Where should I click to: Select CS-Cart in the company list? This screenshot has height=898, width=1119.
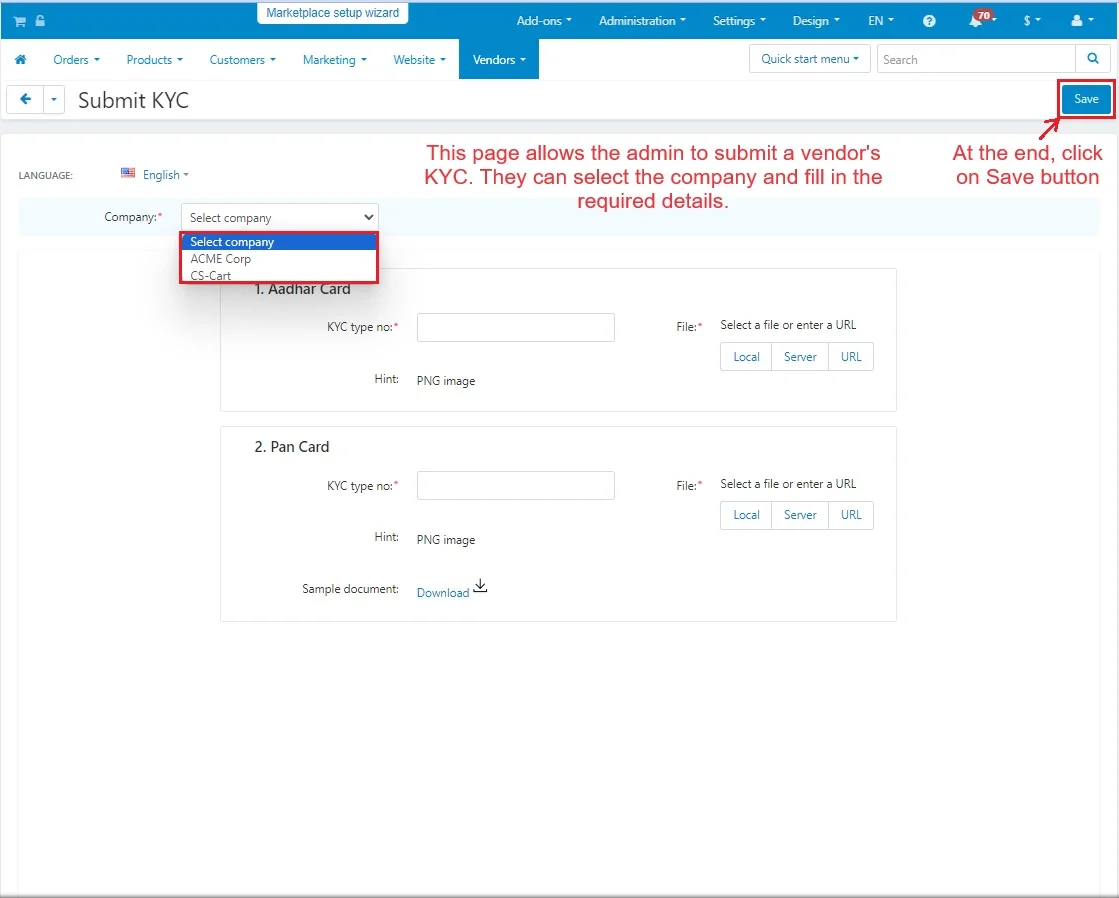[x=211, y=275]
